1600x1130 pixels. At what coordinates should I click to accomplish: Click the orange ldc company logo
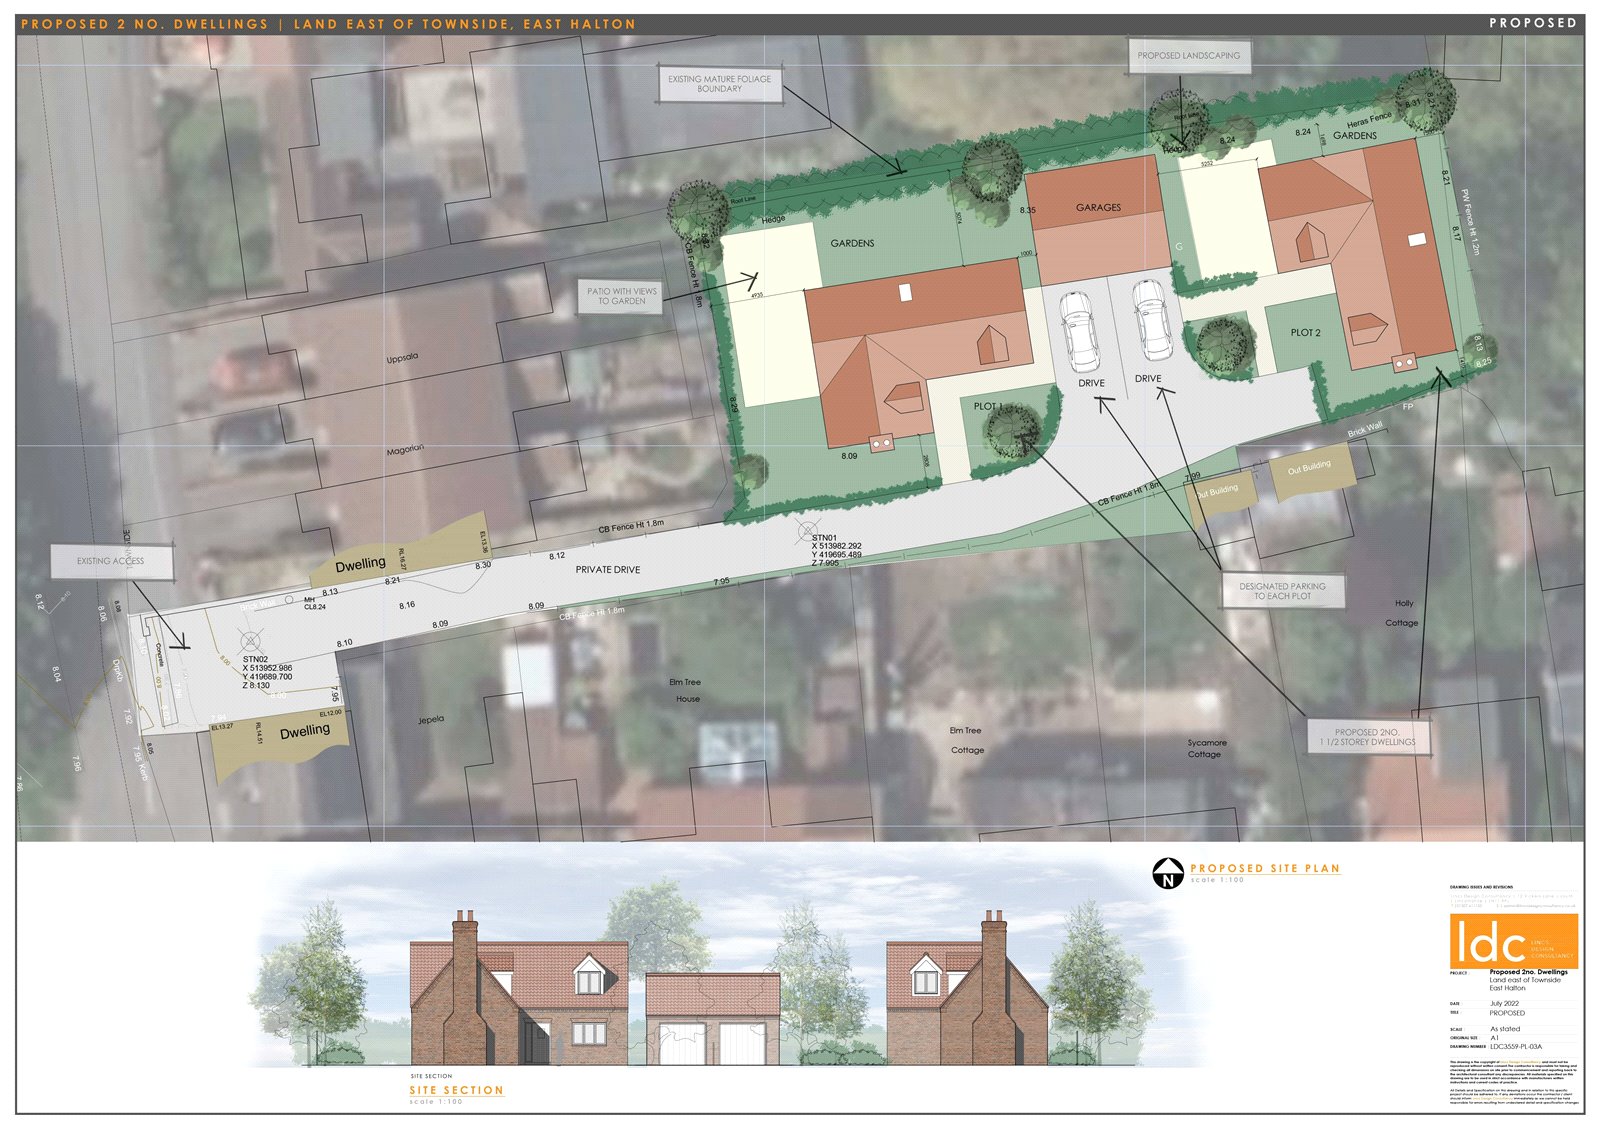1513,941
